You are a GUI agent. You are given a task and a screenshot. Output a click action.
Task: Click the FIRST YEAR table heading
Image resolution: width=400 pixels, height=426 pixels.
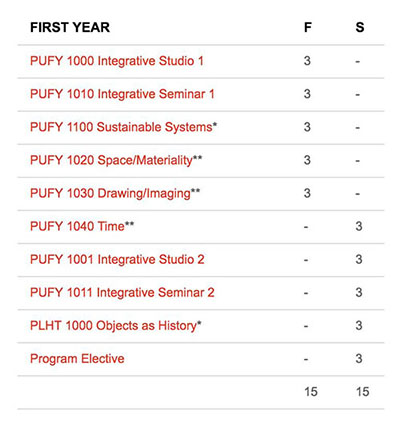[x=70, y=27]
